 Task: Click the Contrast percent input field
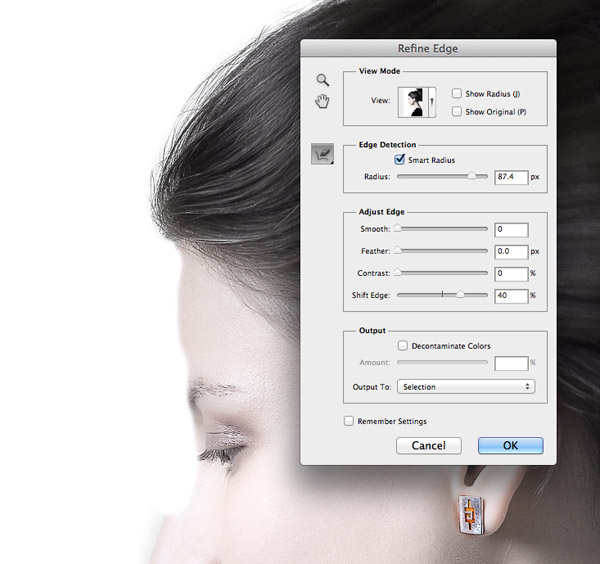[x=511, y=274]
